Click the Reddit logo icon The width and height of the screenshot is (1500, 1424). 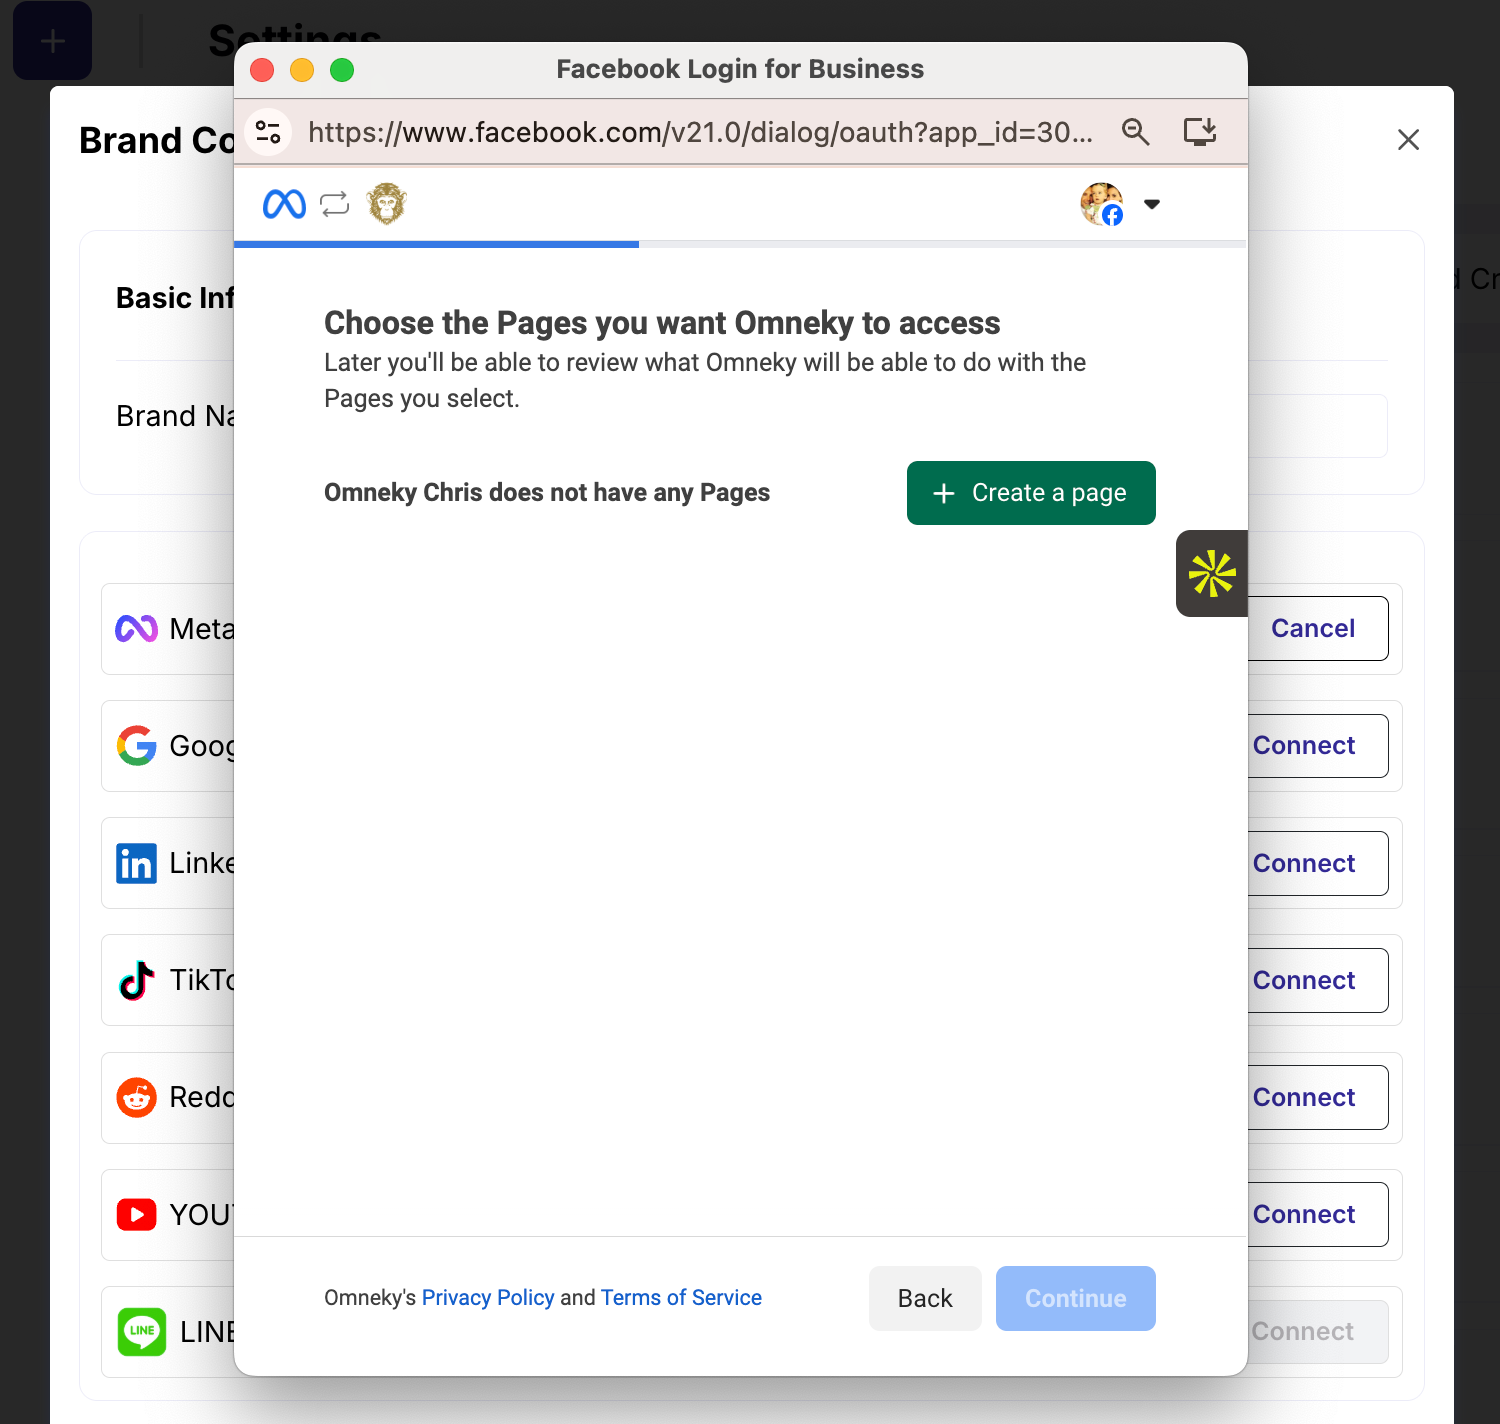click(x=136, y=1097)
